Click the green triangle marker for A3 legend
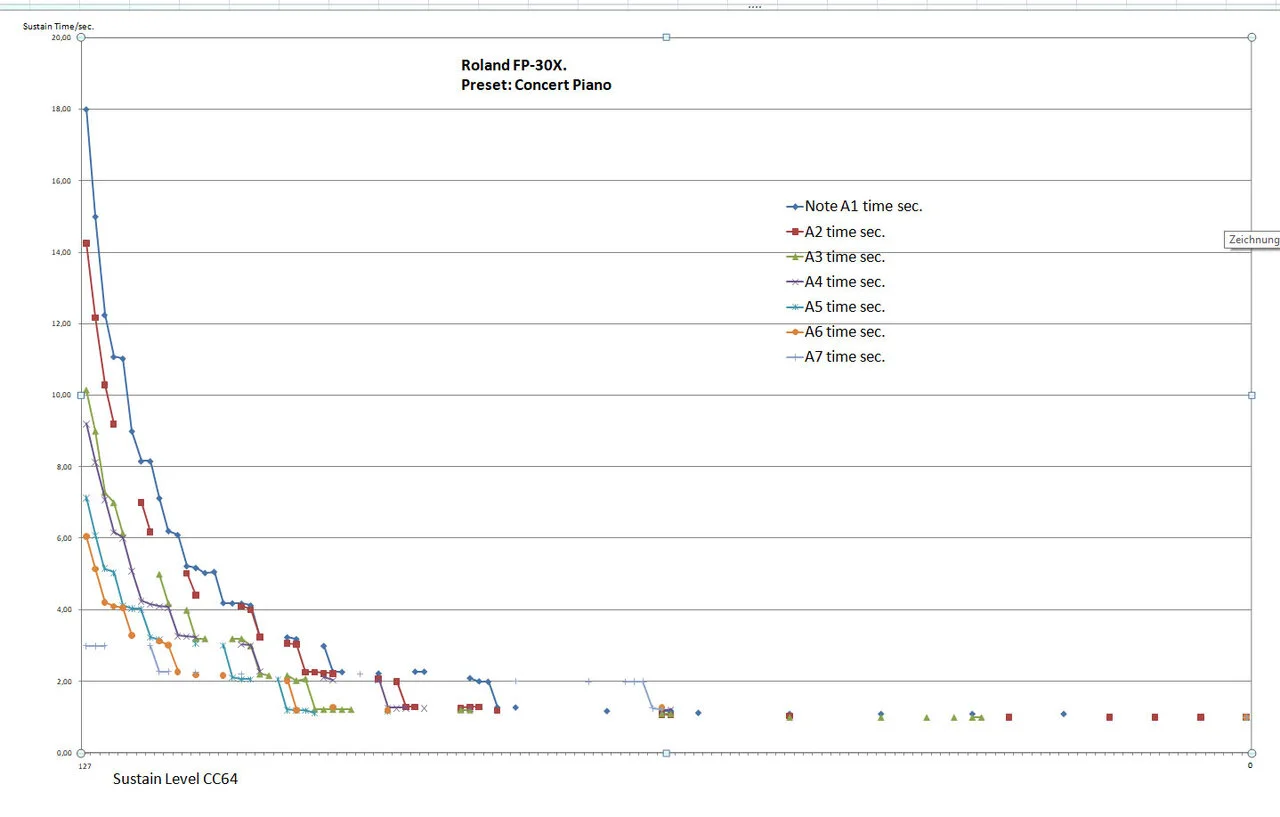 click(795, 257)
